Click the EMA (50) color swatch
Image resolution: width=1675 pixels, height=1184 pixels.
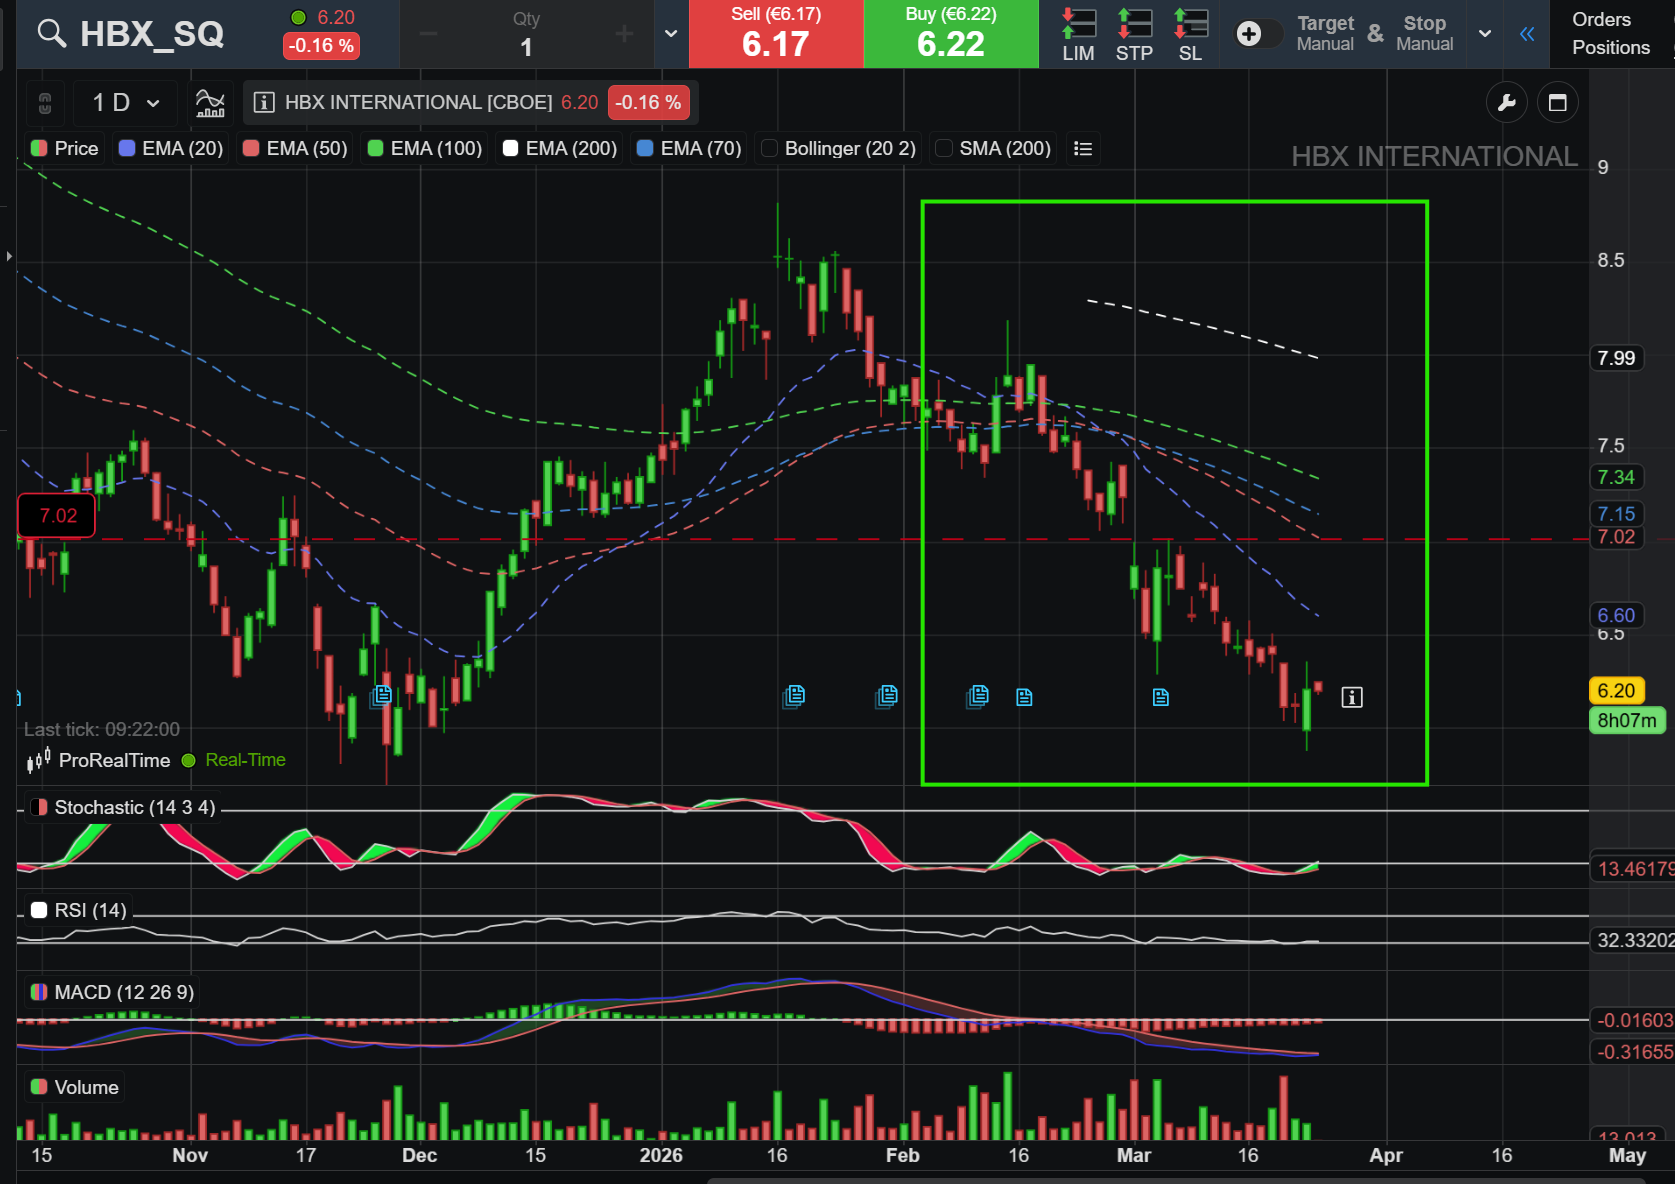point(252,149)
